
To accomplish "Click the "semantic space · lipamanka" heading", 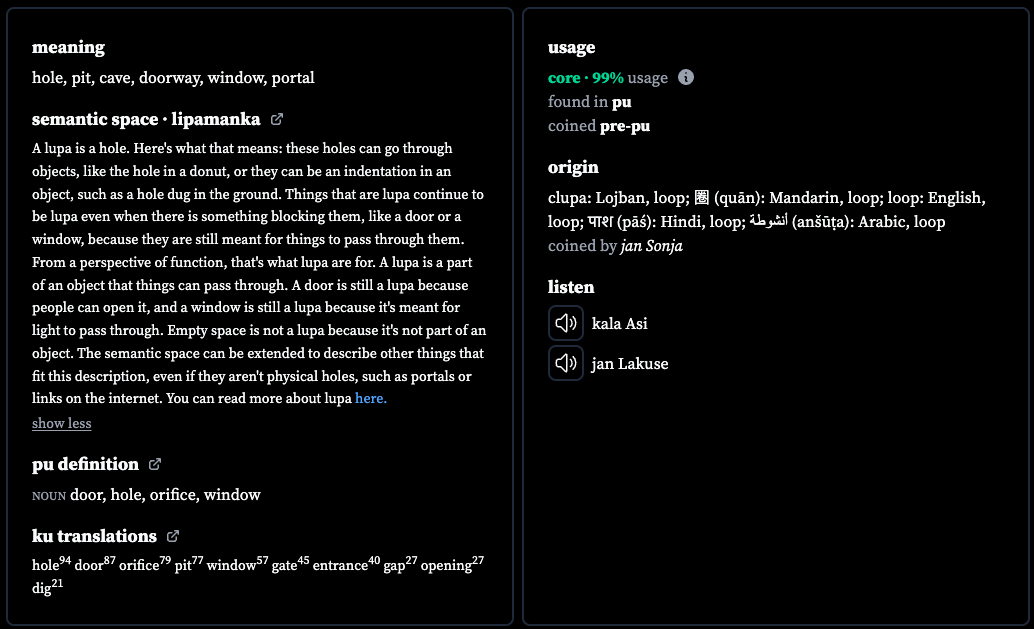I will click(x=146, y=119).
